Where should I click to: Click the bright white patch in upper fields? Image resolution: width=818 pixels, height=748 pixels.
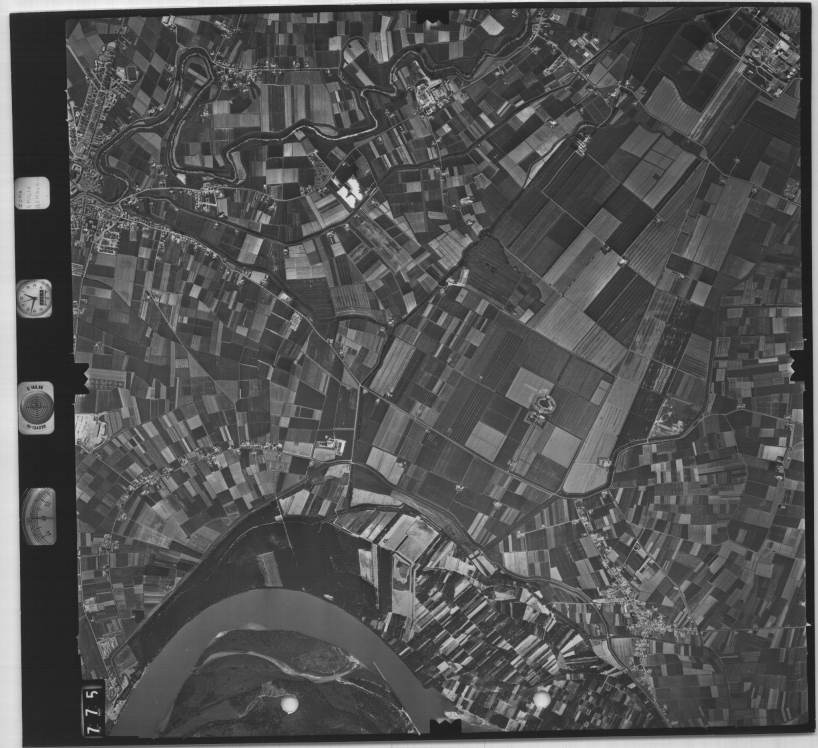tap(349, 192)
